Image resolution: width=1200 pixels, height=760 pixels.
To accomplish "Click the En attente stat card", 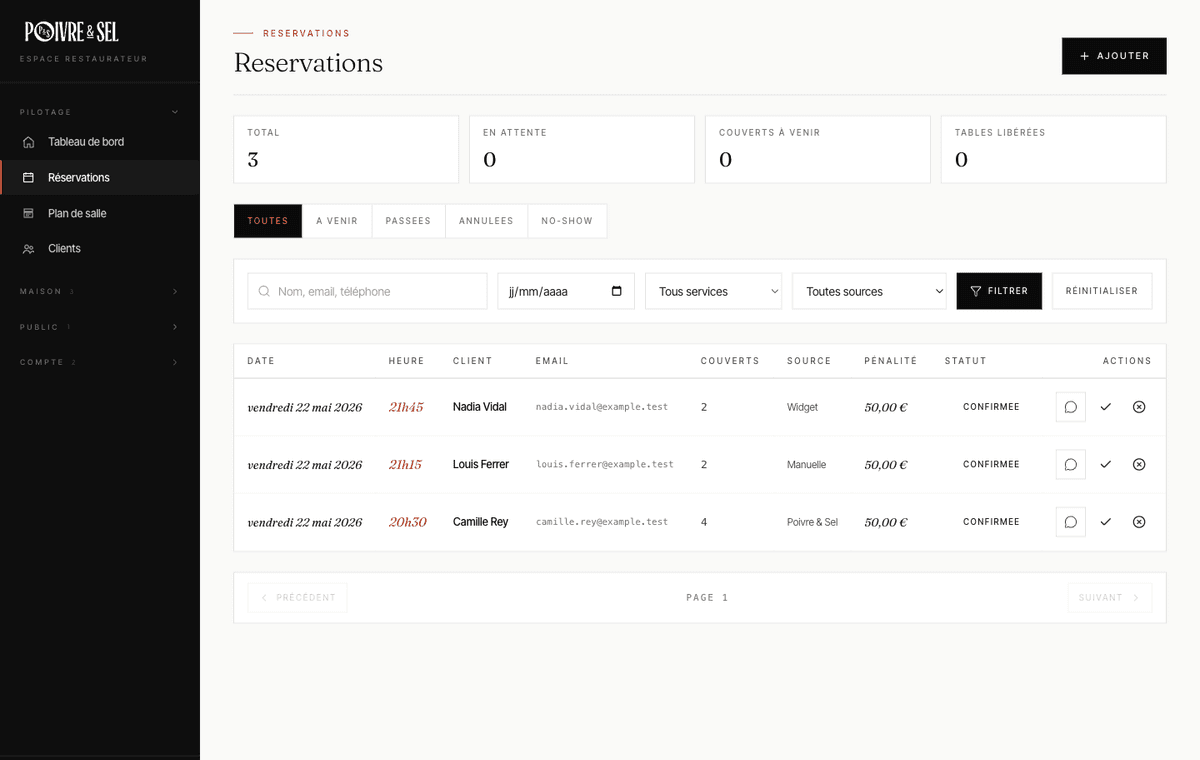I will coord(582,150).
